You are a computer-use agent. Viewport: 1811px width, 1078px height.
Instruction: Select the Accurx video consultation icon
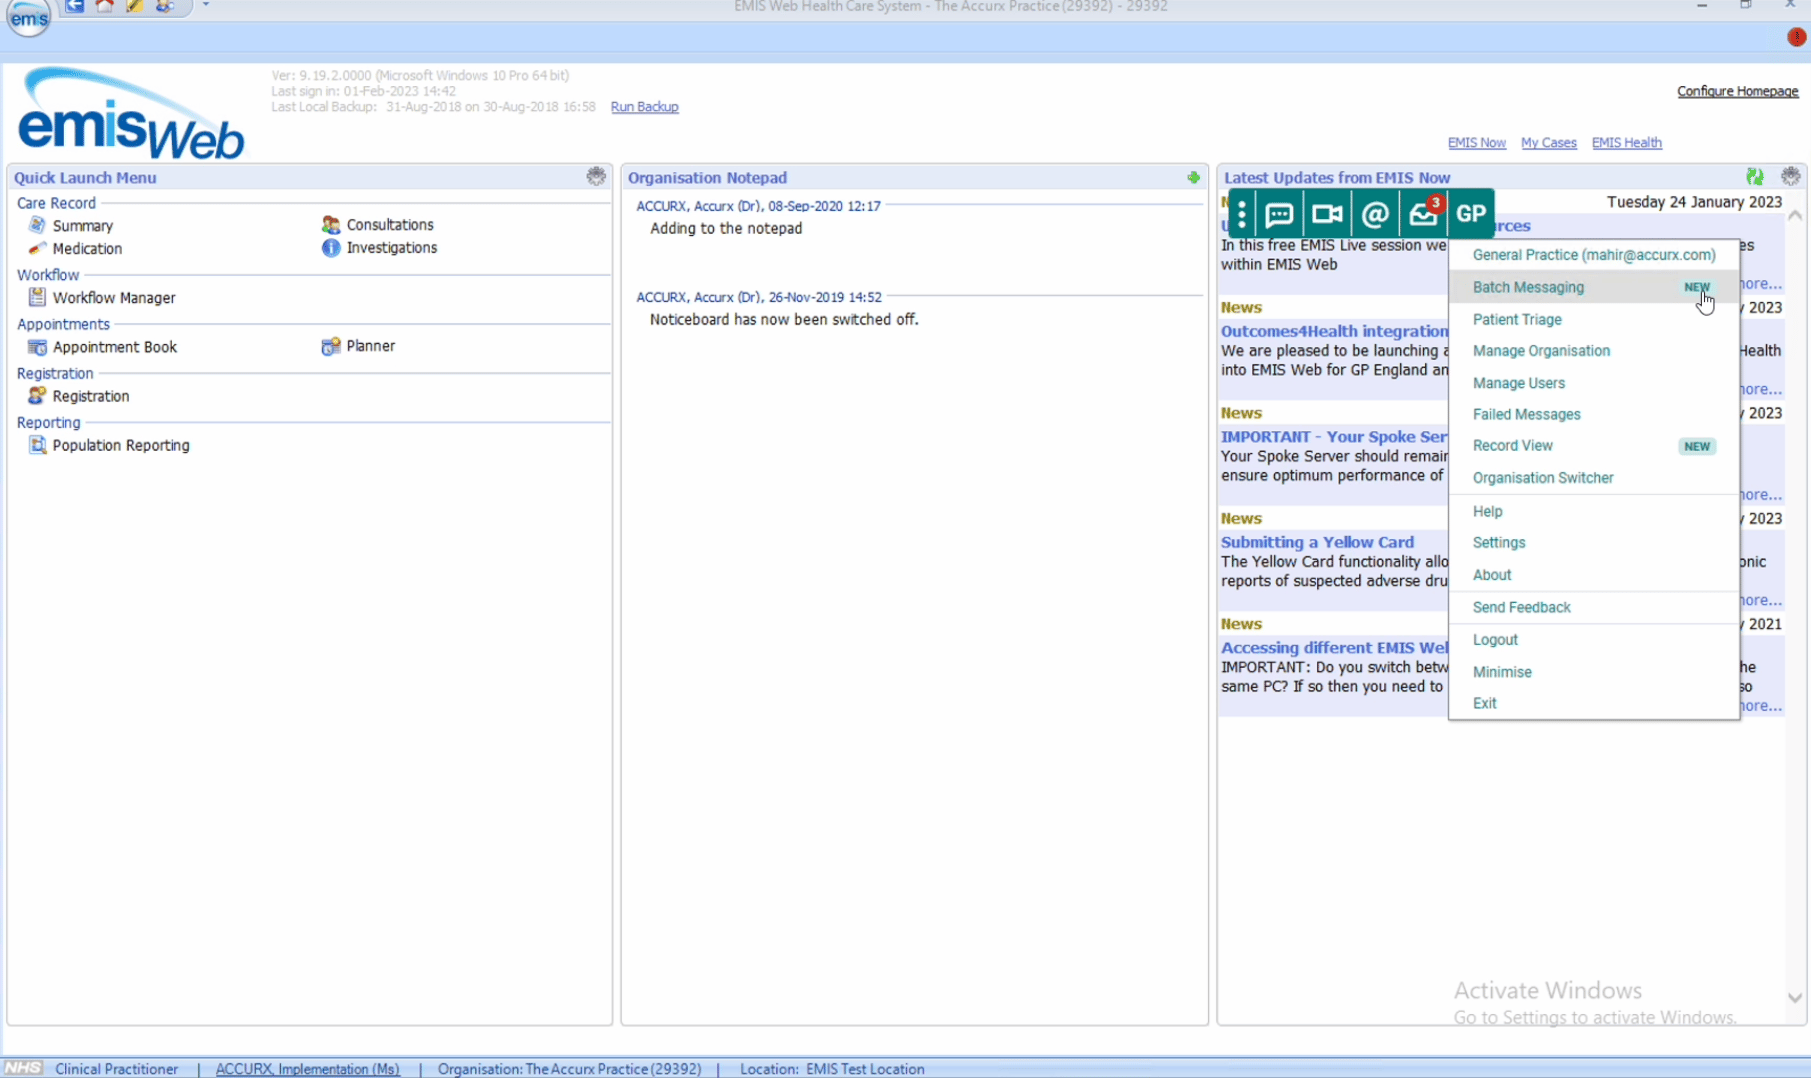pos(1326,213)
